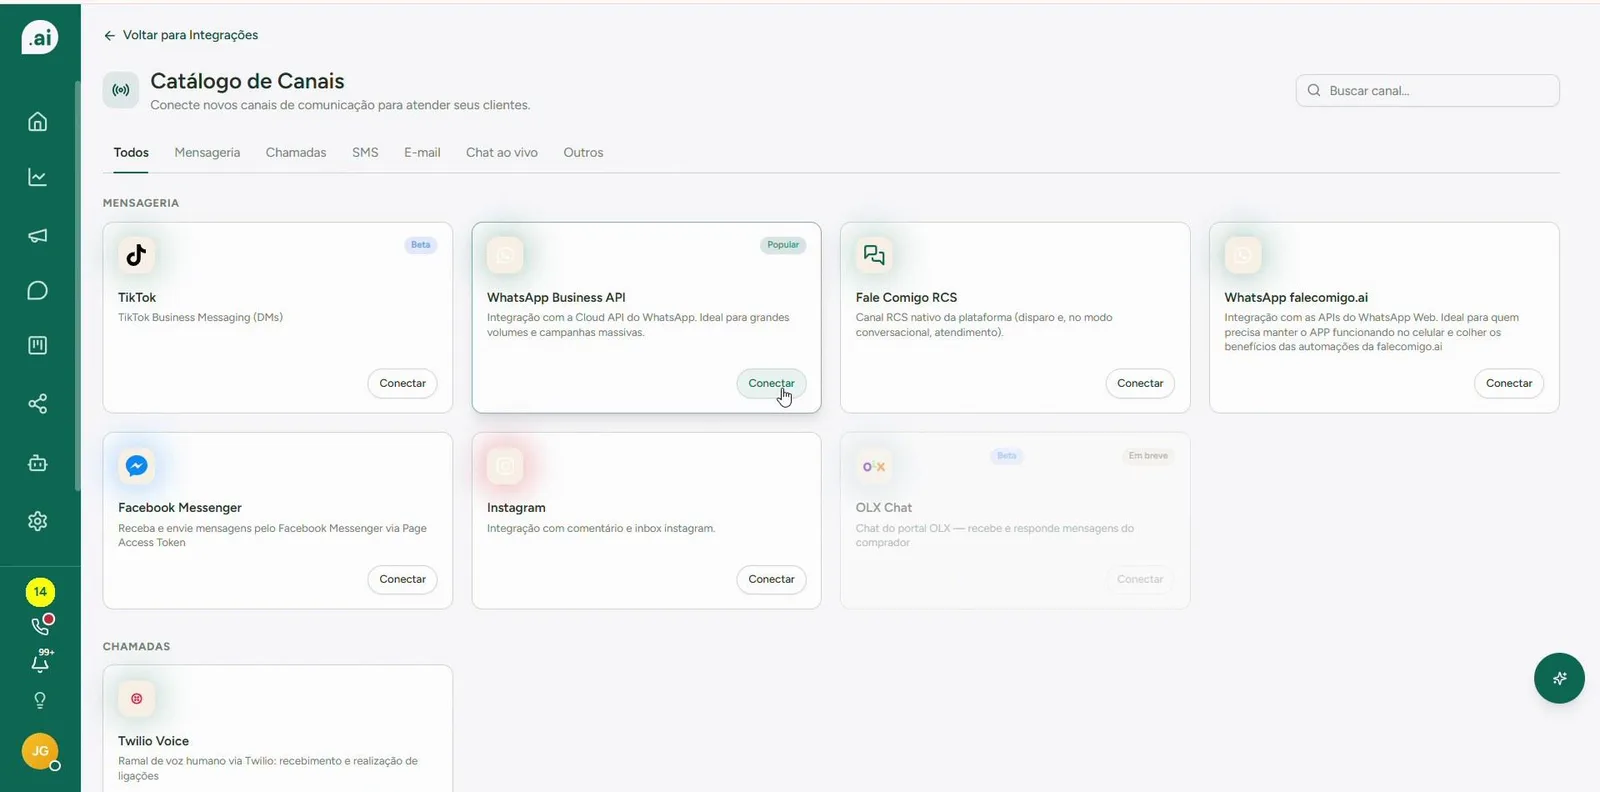Click the 'MENSAGERIA' section heading

click(141, 203)
